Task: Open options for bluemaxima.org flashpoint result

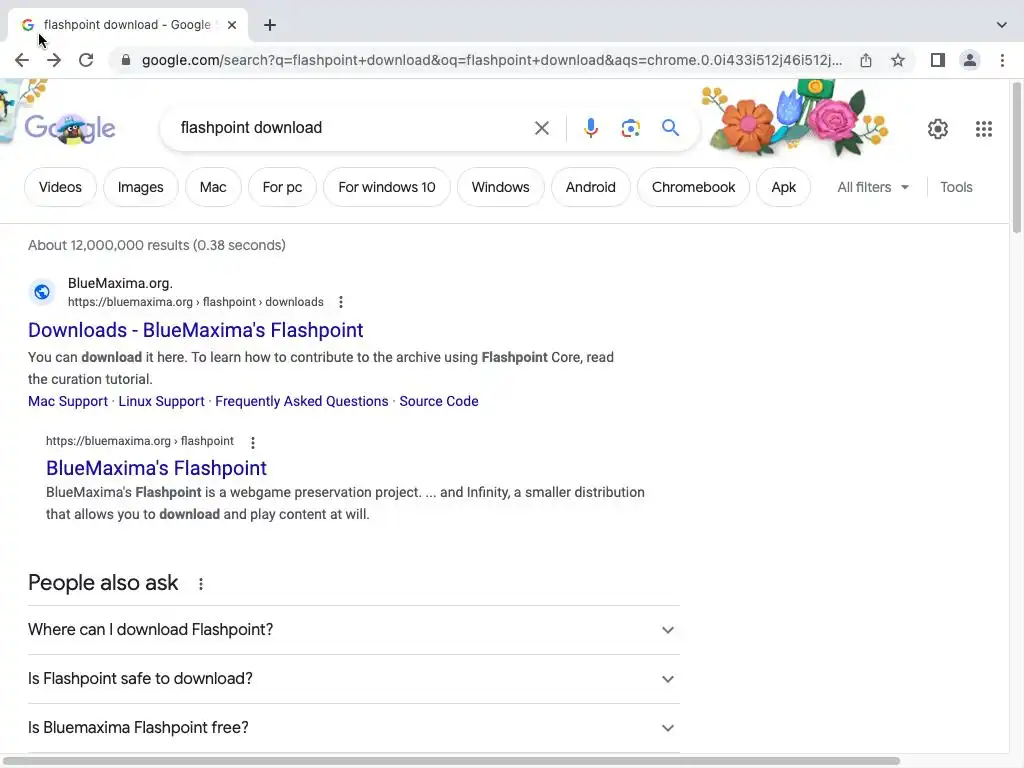Action: pyautogui.click(x=253, y=442)
